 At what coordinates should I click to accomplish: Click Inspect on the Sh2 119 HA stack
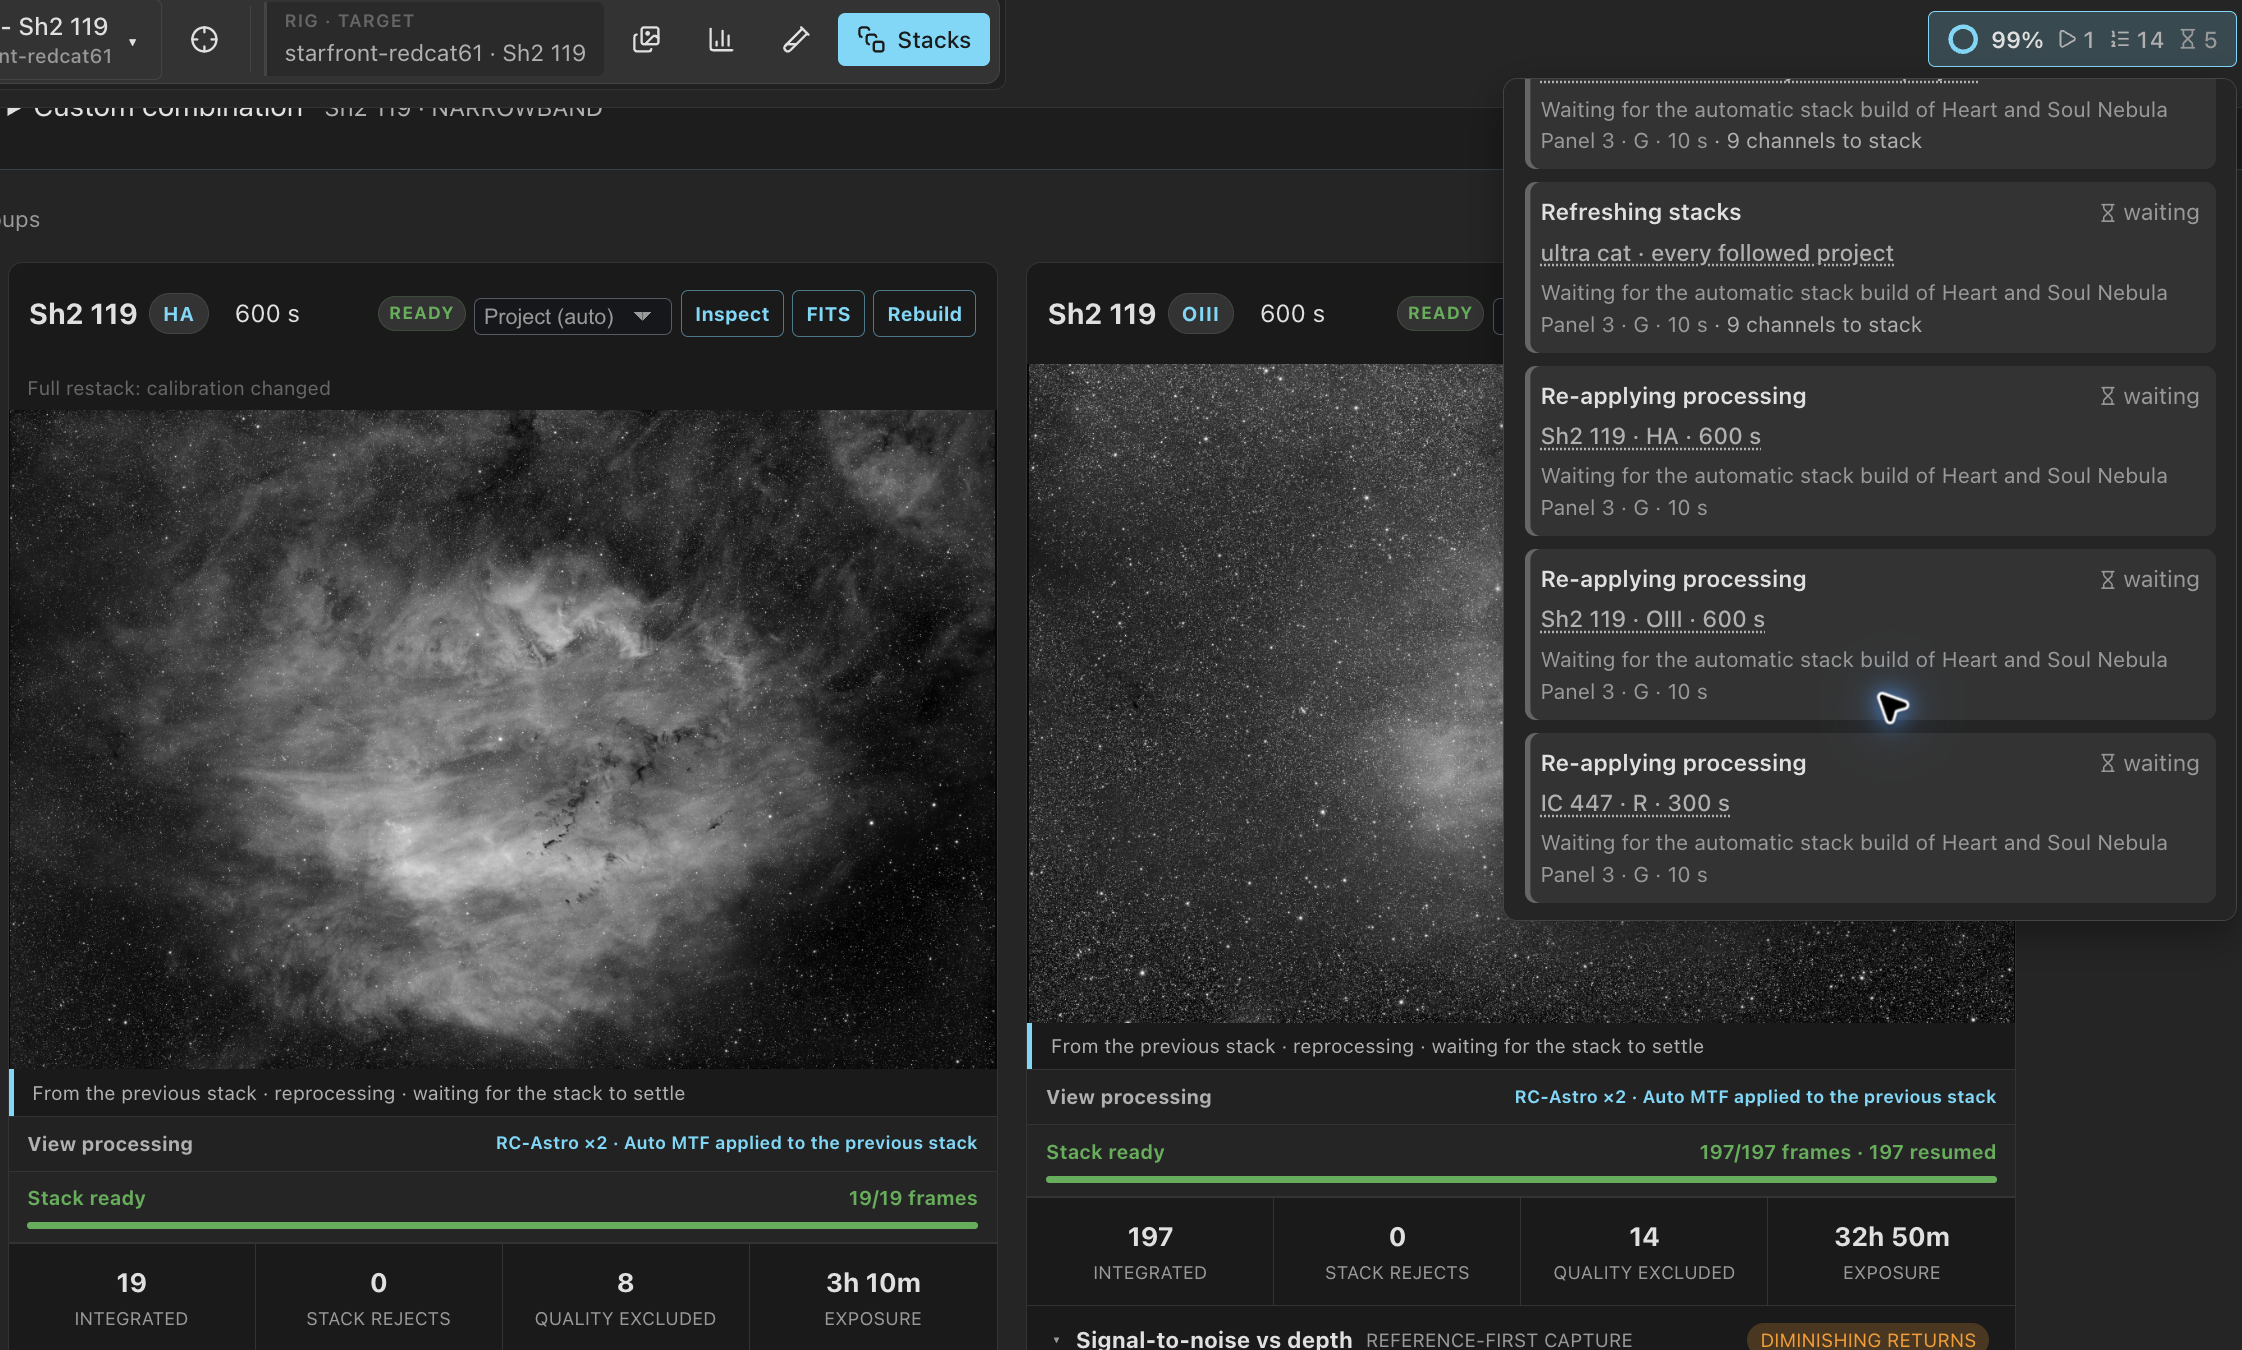732,314
